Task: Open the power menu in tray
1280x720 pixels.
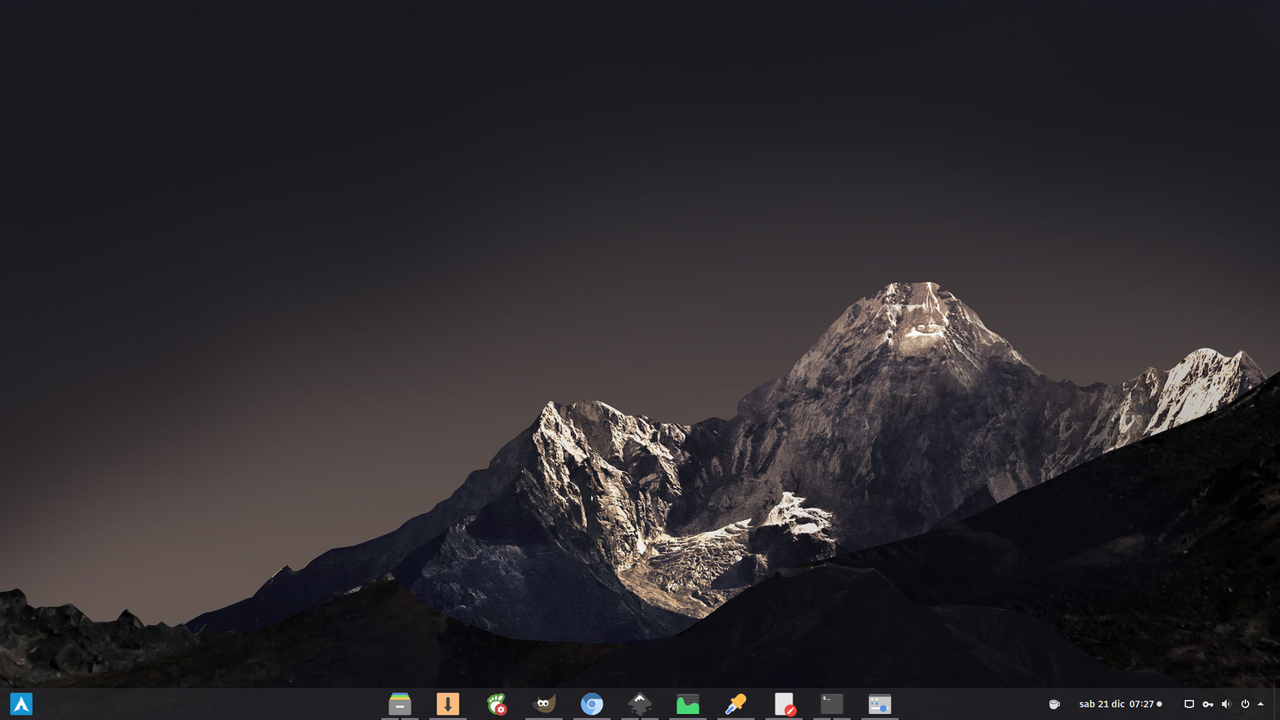Action: tap(1245, 704)
